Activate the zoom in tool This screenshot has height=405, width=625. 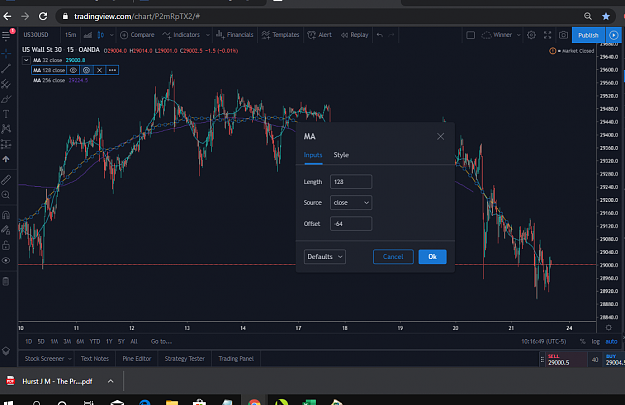coord(6,195)
